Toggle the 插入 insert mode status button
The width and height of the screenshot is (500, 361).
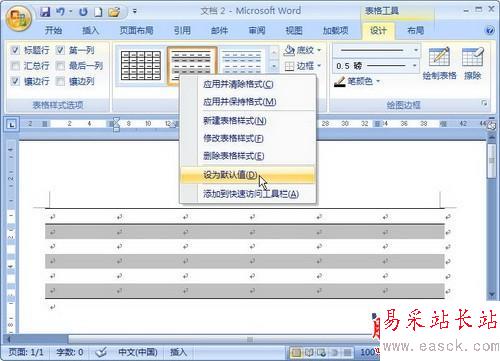[178, 352]
